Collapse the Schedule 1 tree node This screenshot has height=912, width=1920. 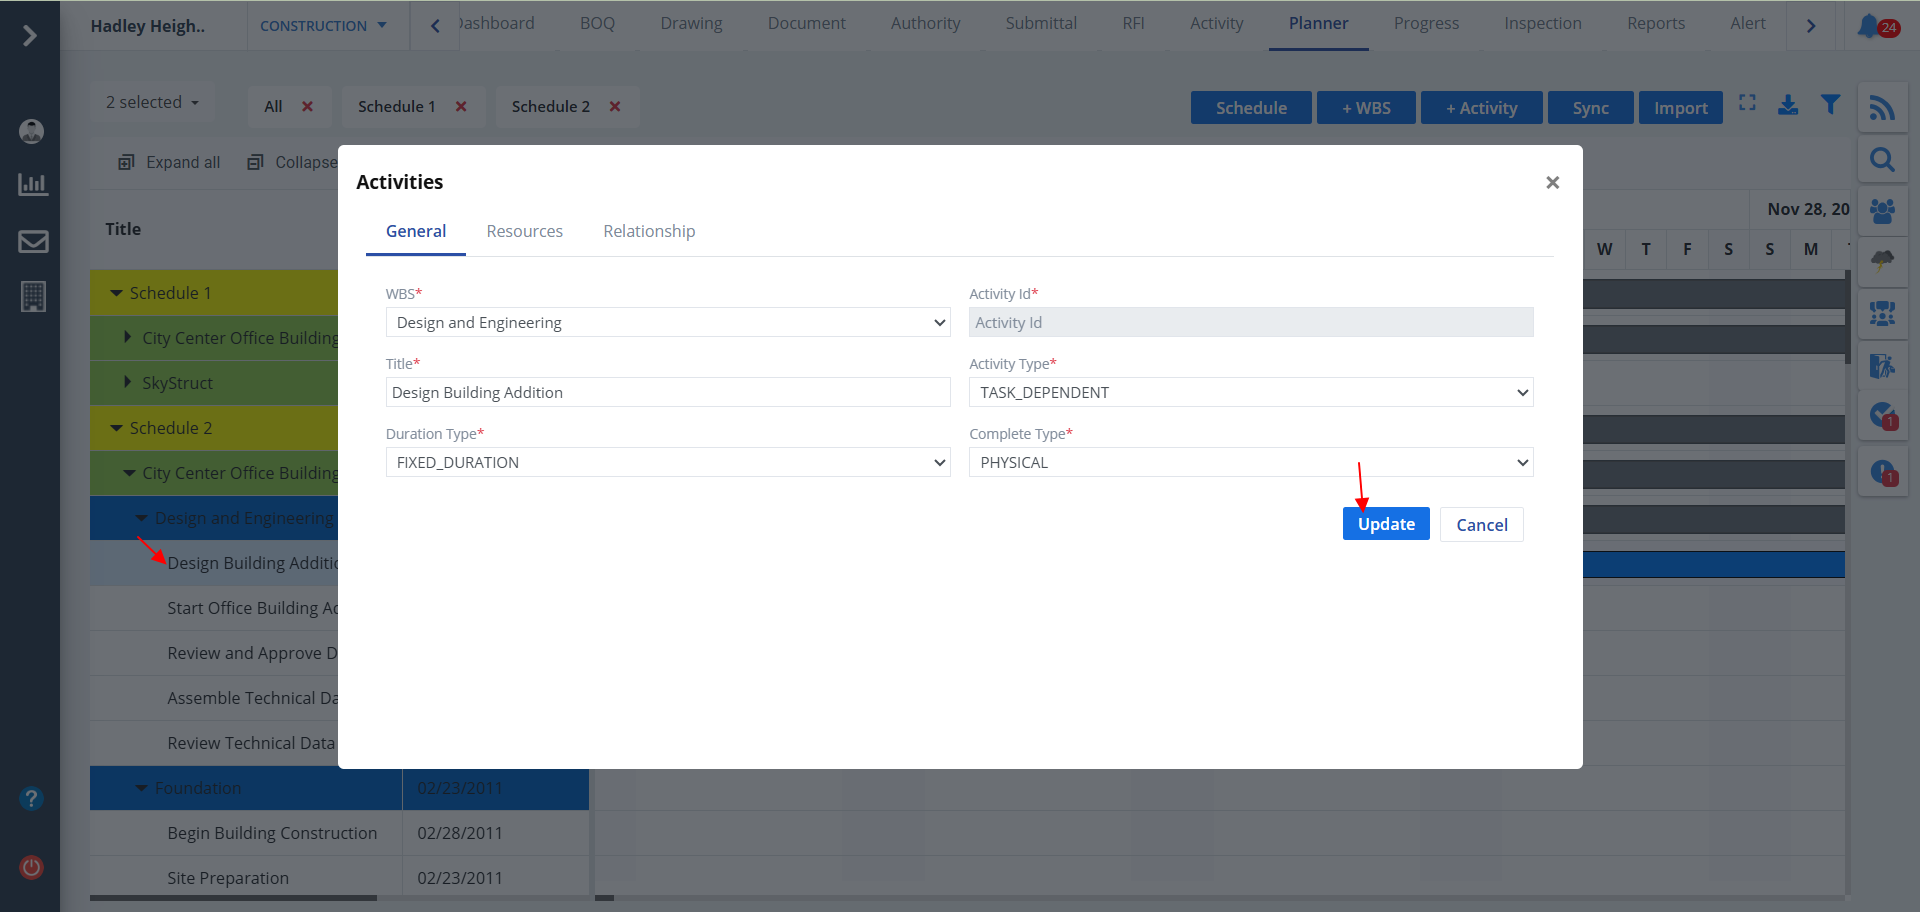pyautogui.click(x=117, y=293)
